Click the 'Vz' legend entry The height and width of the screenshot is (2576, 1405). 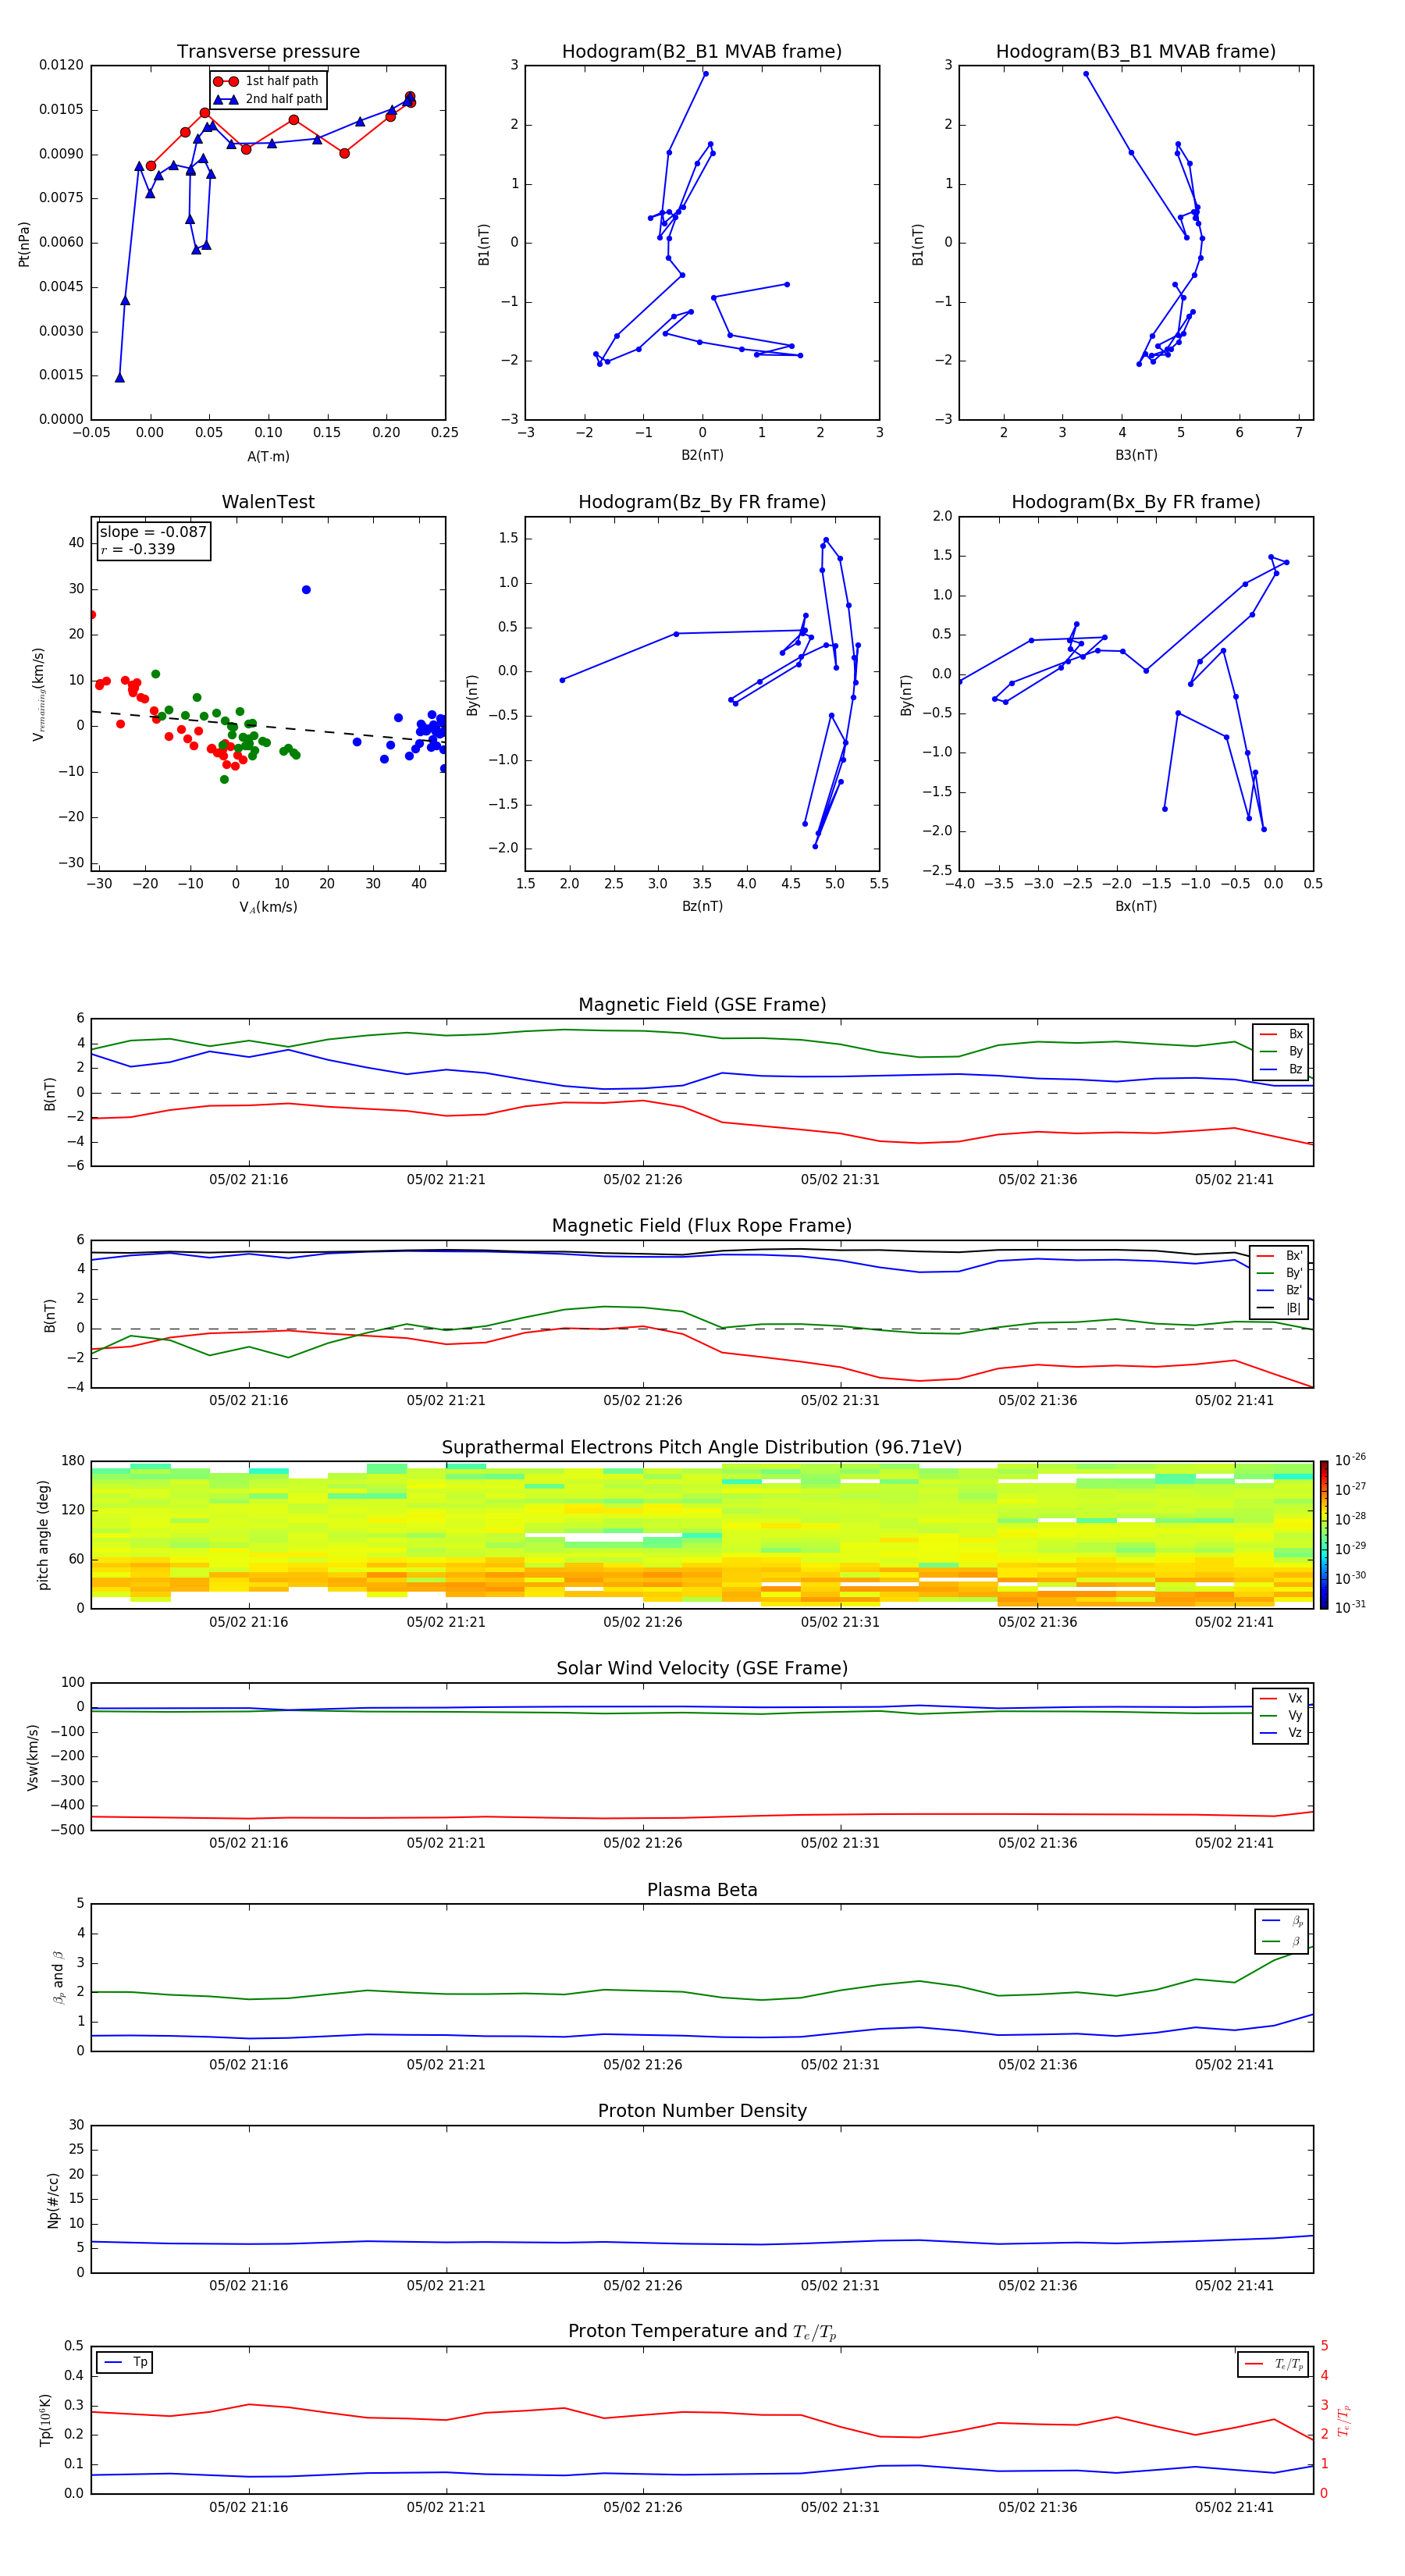(x=1281, y=1733)
